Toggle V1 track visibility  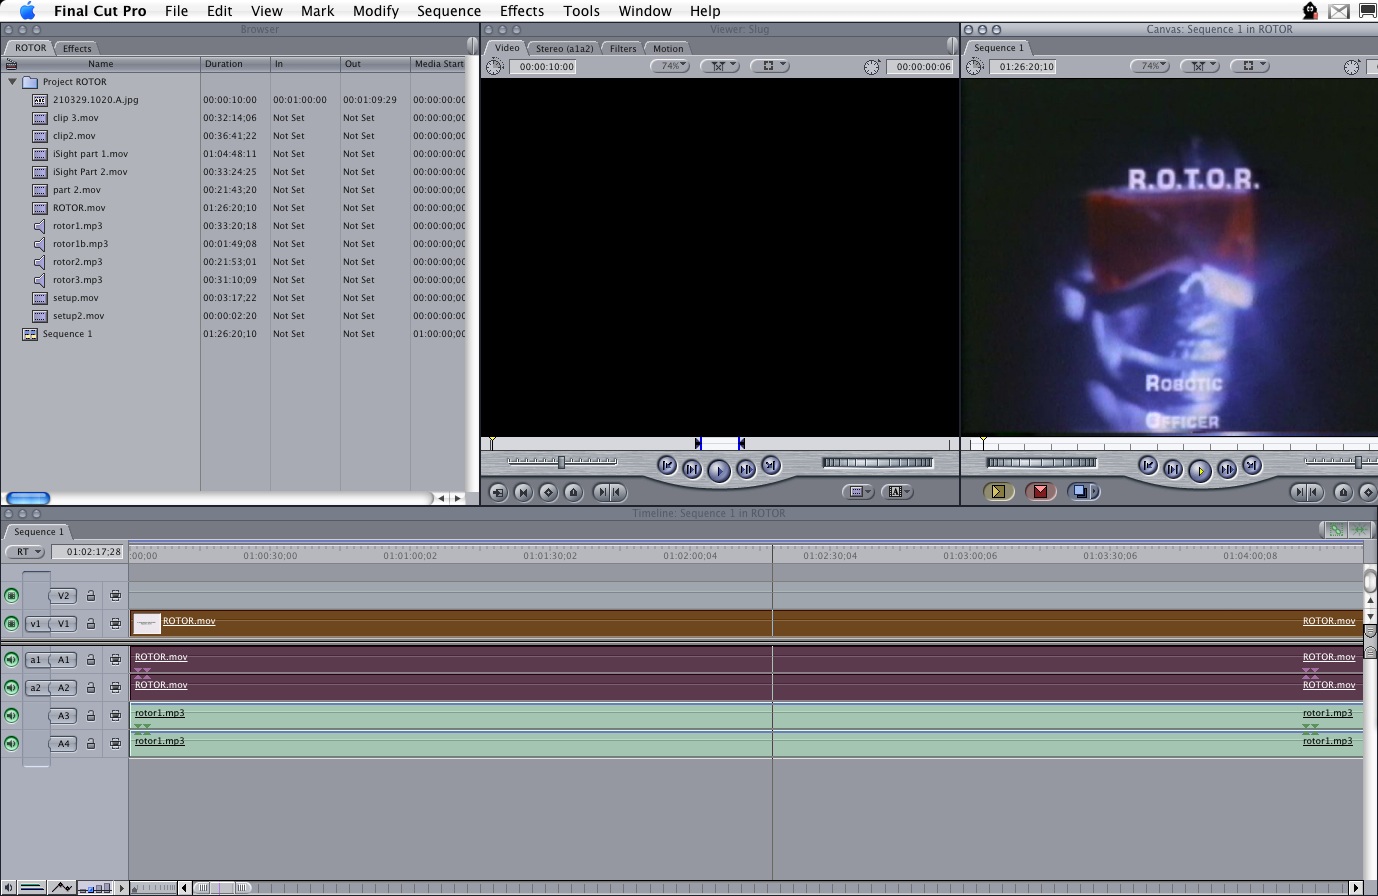click(11, 624)
